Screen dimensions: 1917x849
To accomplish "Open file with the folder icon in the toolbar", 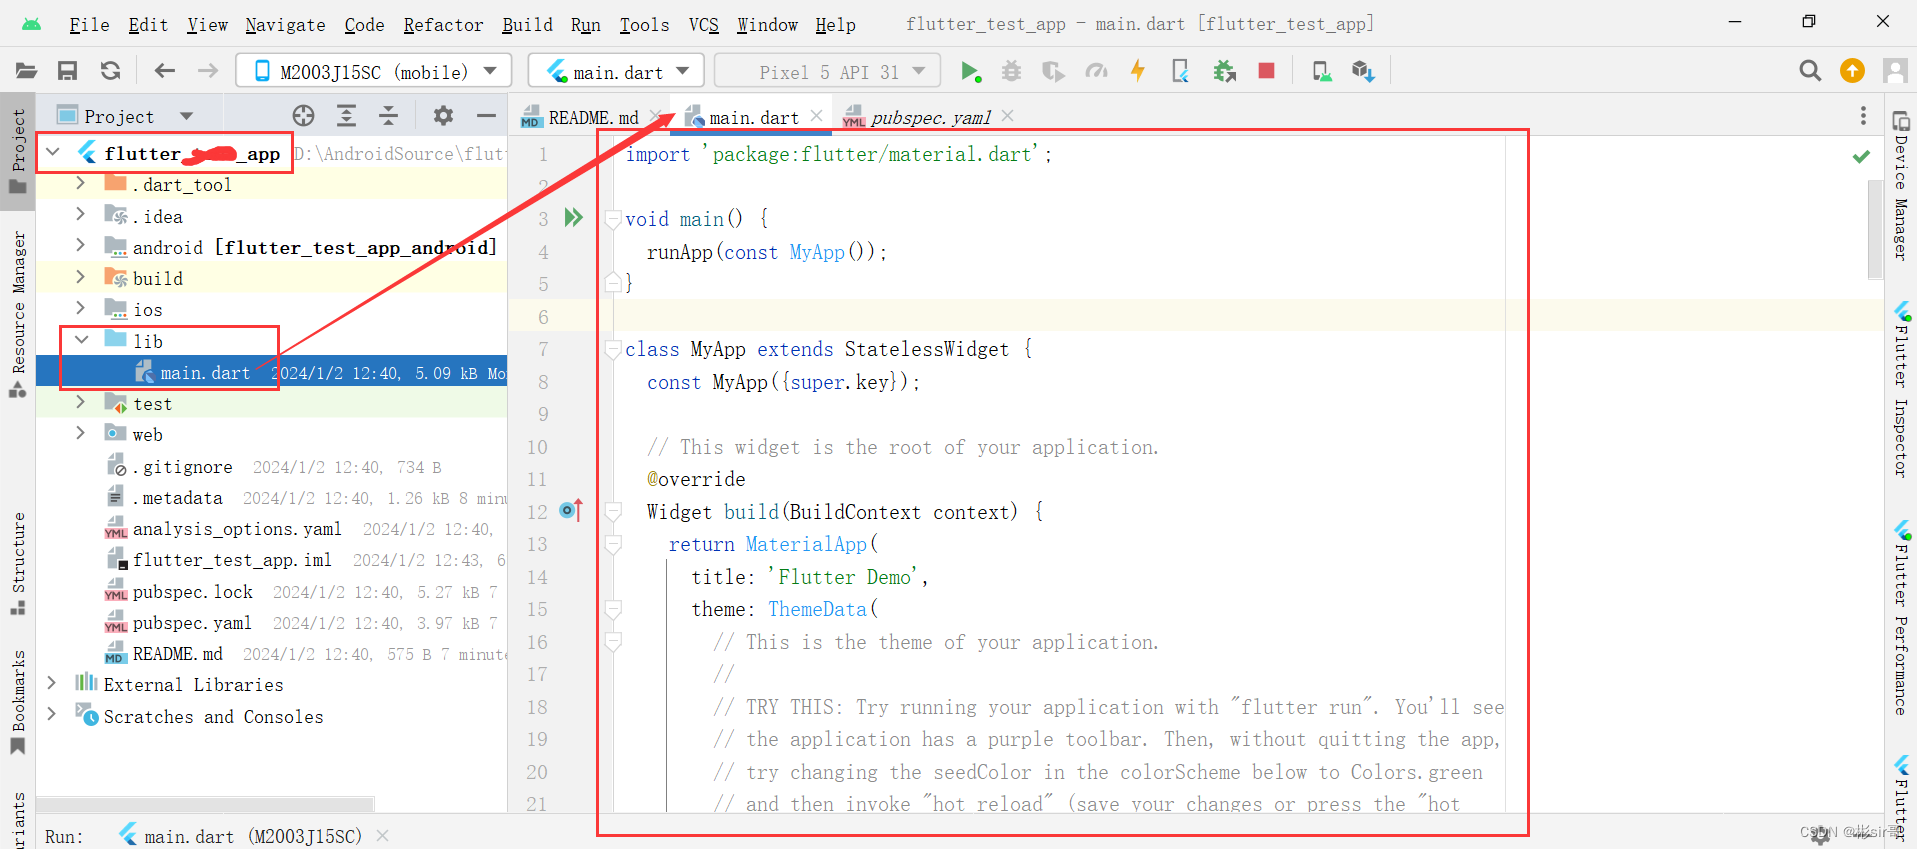I will click(26, 71).
